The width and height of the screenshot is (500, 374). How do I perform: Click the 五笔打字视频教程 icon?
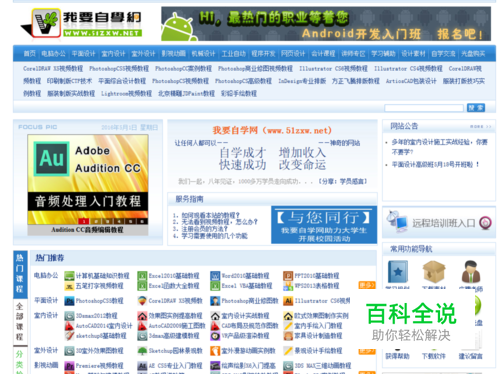69,286
